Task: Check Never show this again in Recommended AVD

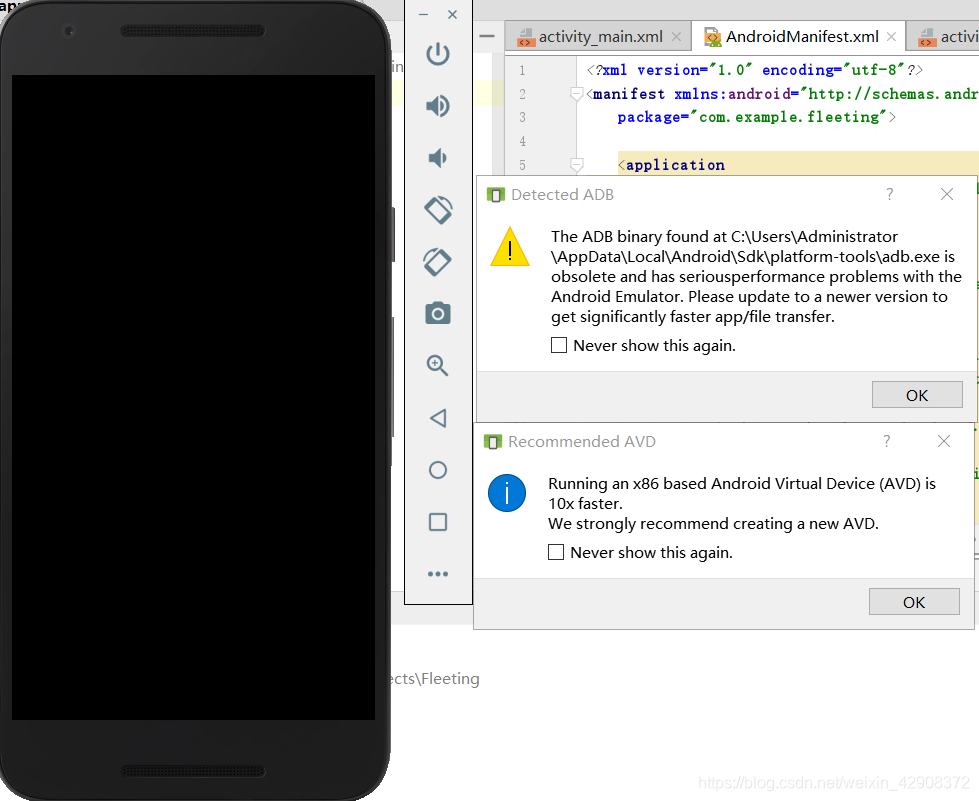Action: 556,551
